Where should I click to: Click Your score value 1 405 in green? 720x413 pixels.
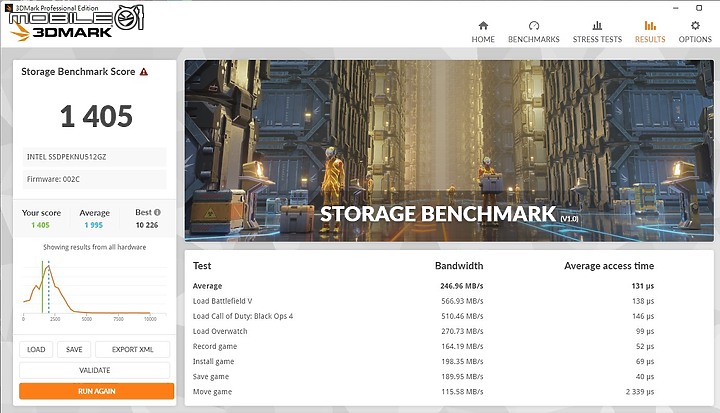pos(40,225)
